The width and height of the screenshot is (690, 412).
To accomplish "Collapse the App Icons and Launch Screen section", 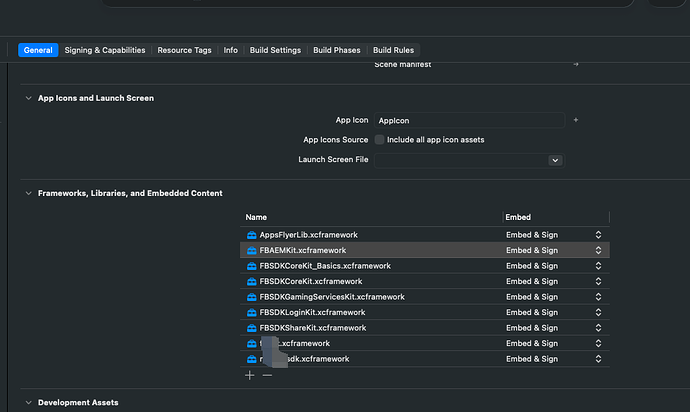I will [27, 98].
